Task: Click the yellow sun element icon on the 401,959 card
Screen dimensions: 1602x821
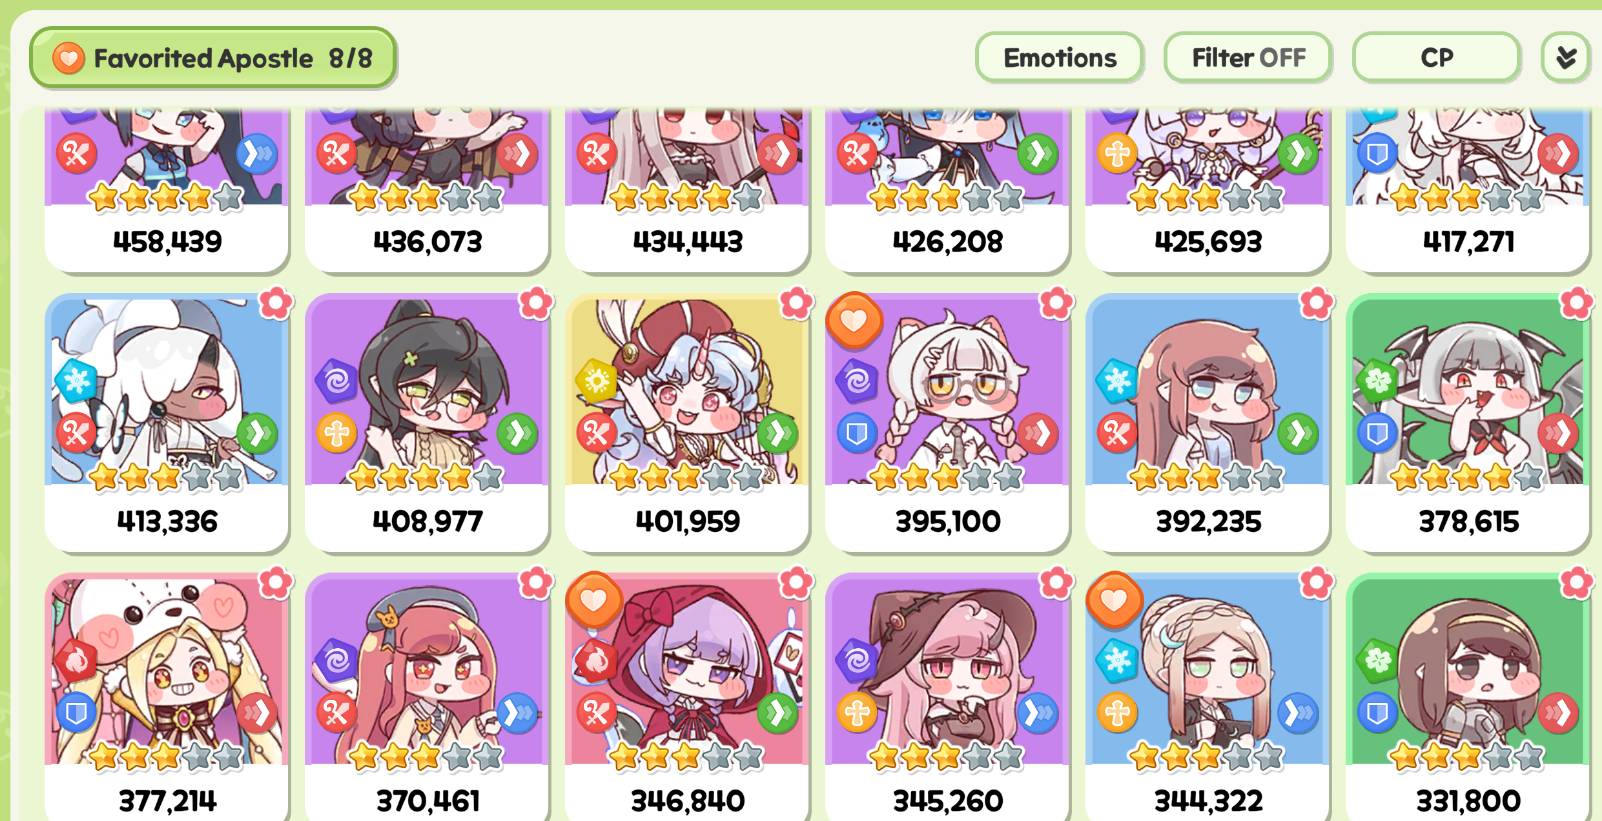Action: coord(596,381)
